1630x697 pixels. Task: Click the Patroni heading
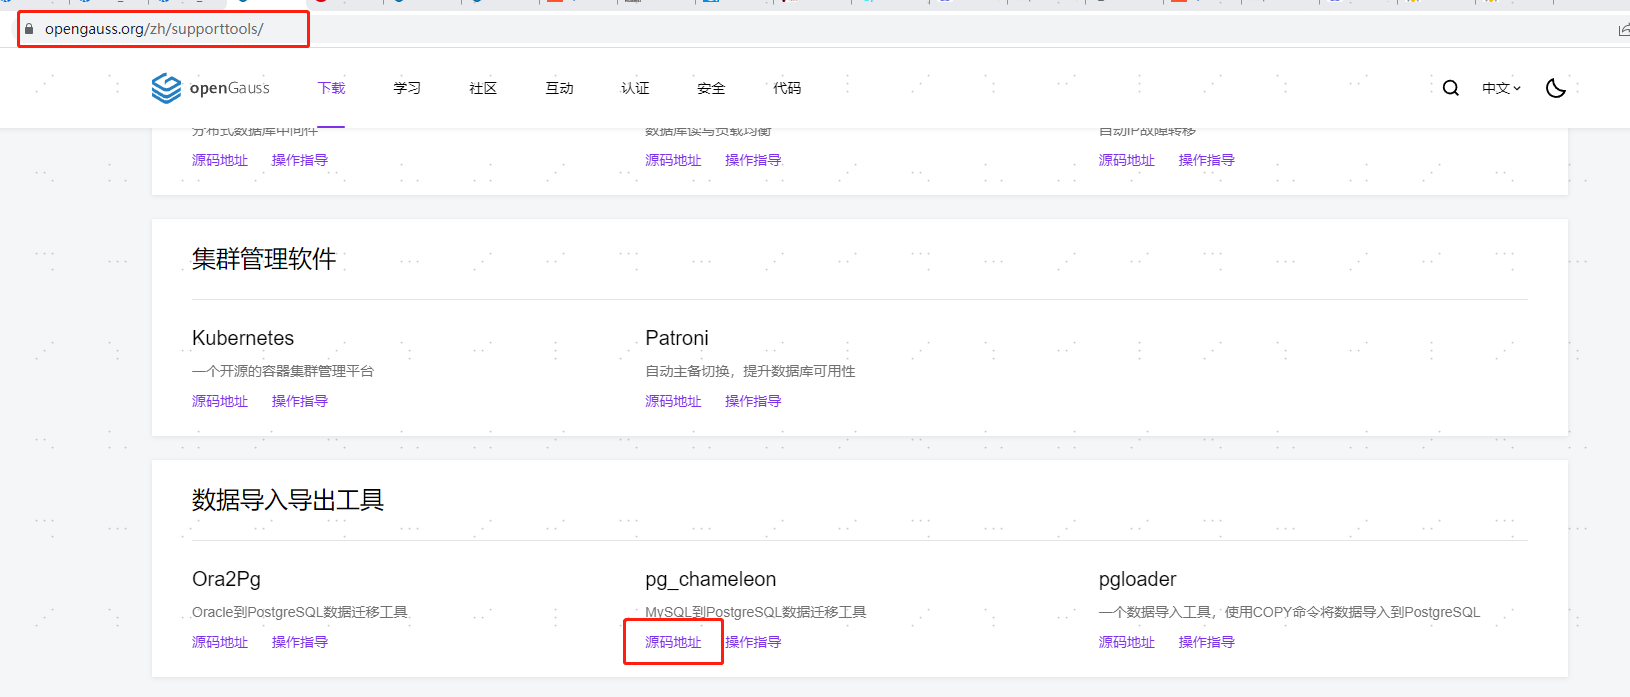tap(677, 338)
